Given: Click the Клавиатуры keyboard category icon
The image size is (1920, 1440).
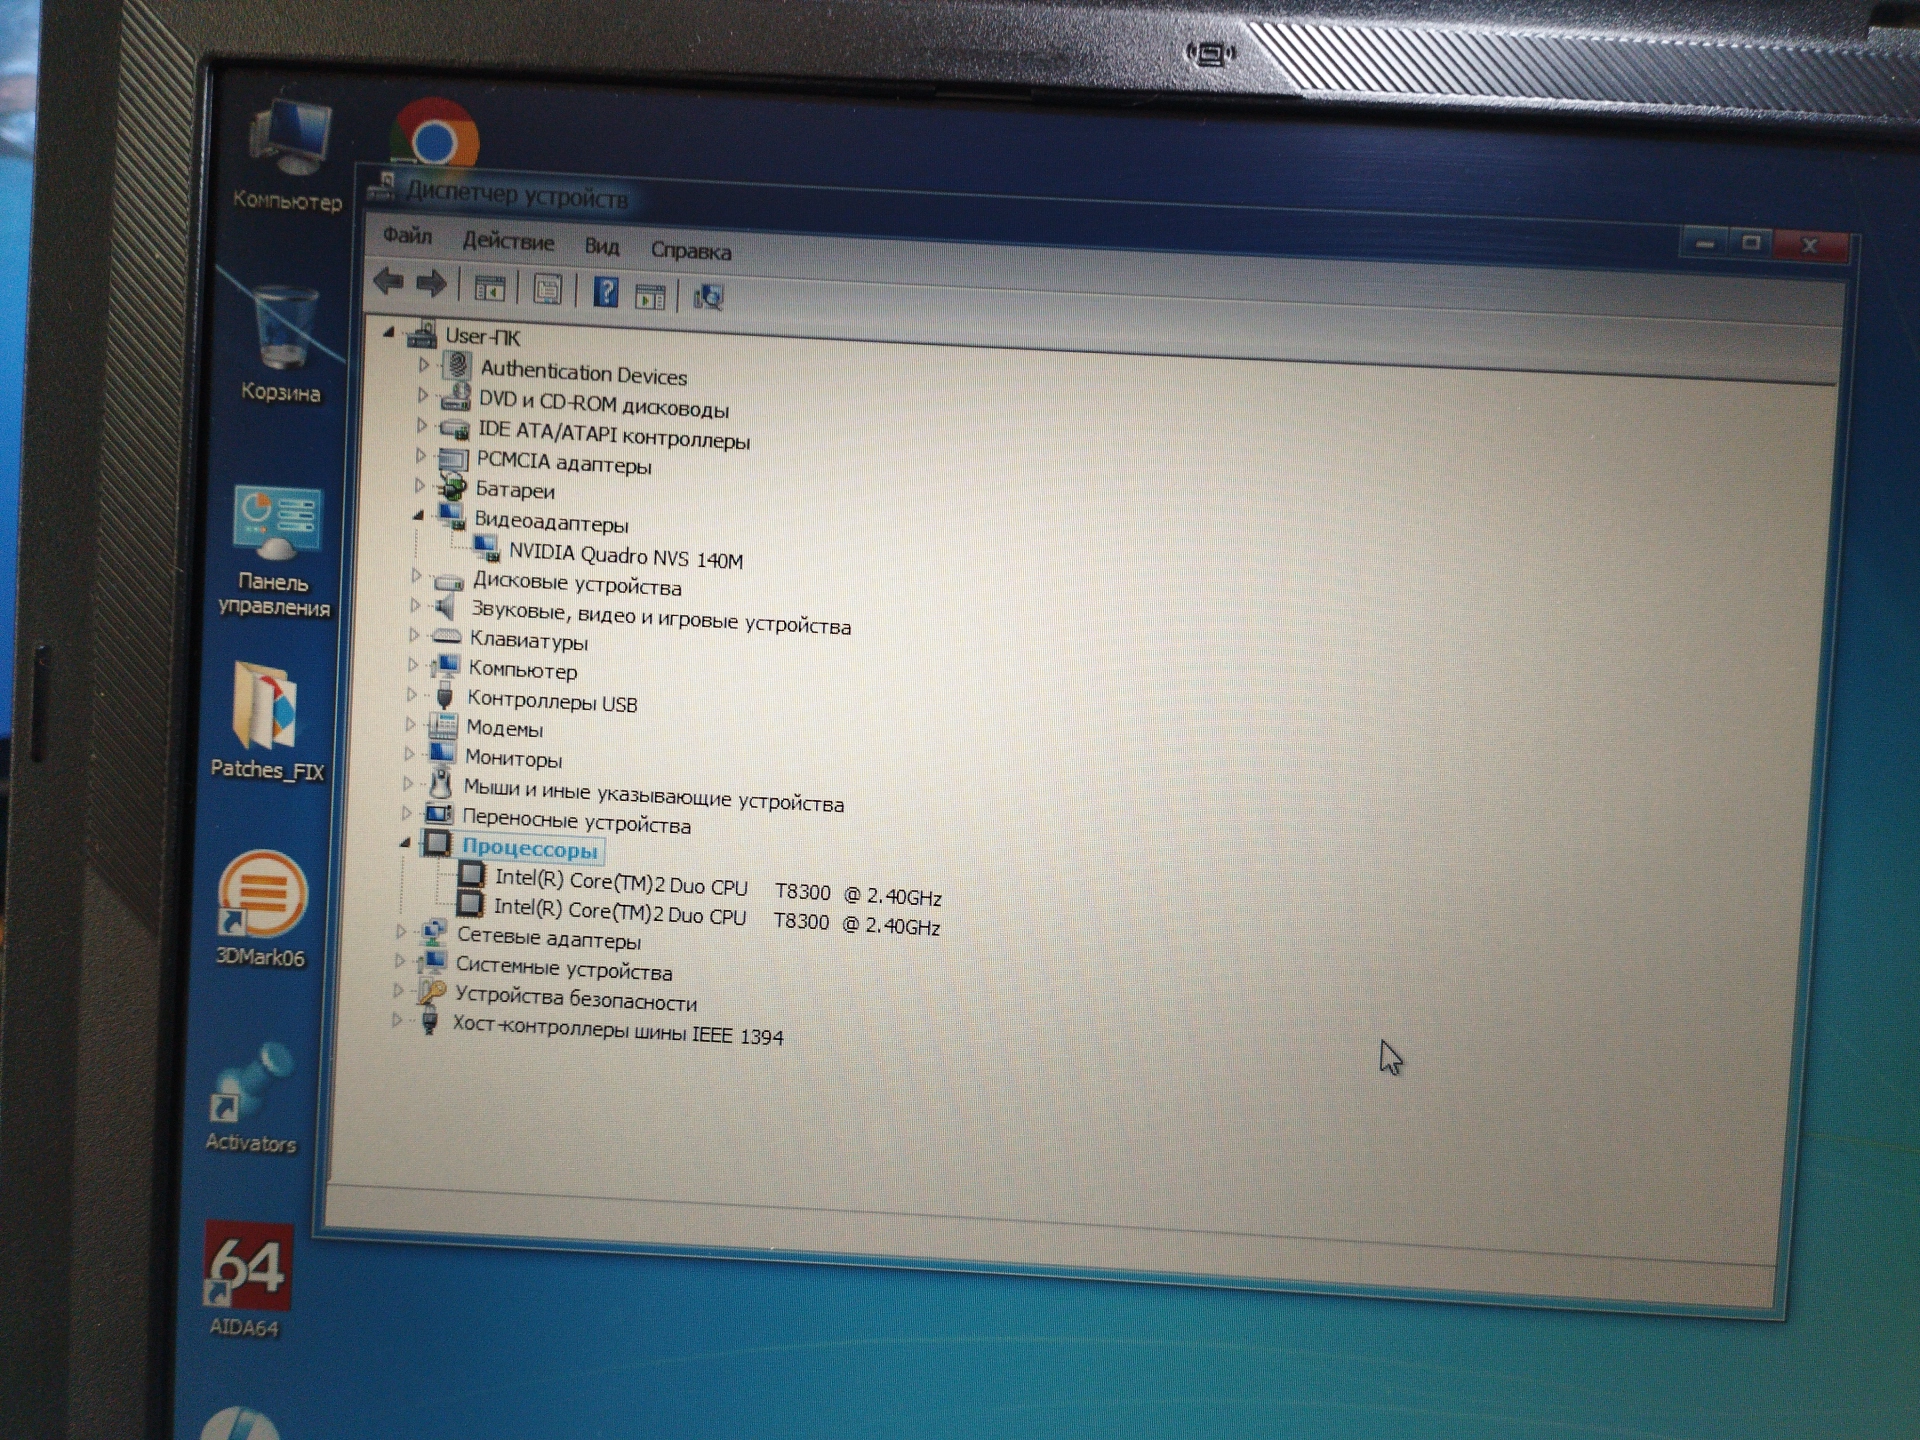Looking at the screenshot, I should click(446, 636).
